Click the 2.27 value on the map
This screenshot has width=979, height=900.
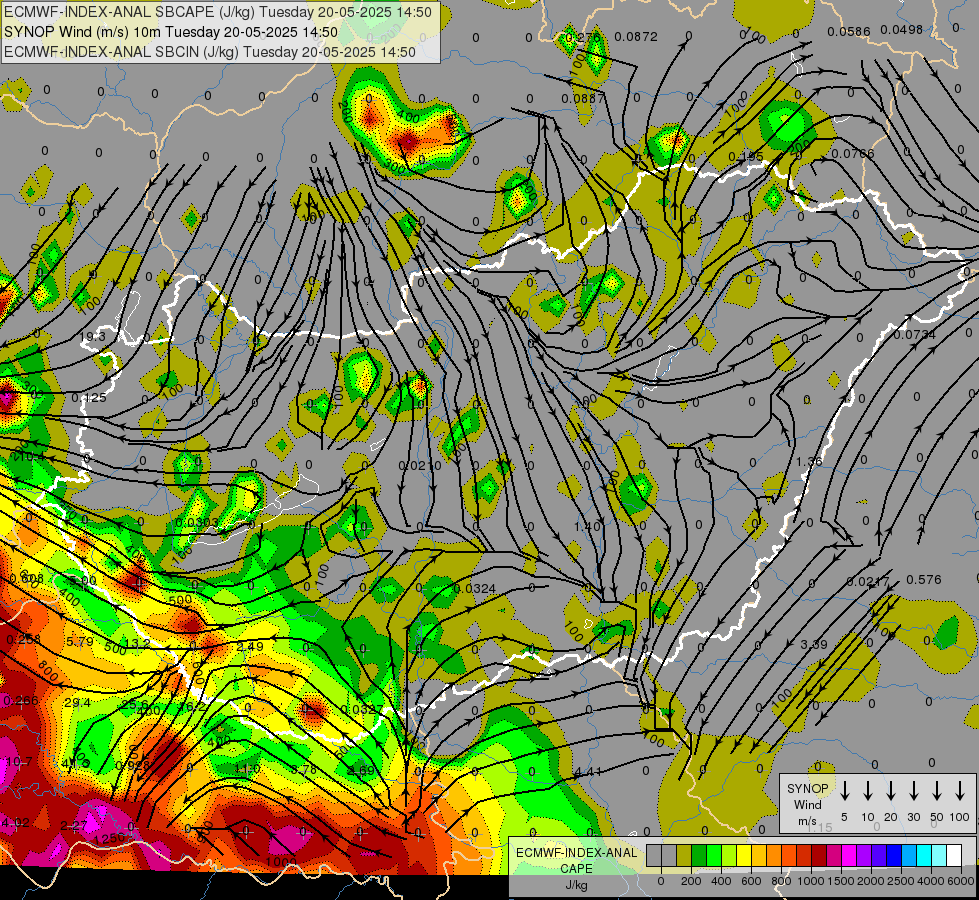[x=74, y=826]
